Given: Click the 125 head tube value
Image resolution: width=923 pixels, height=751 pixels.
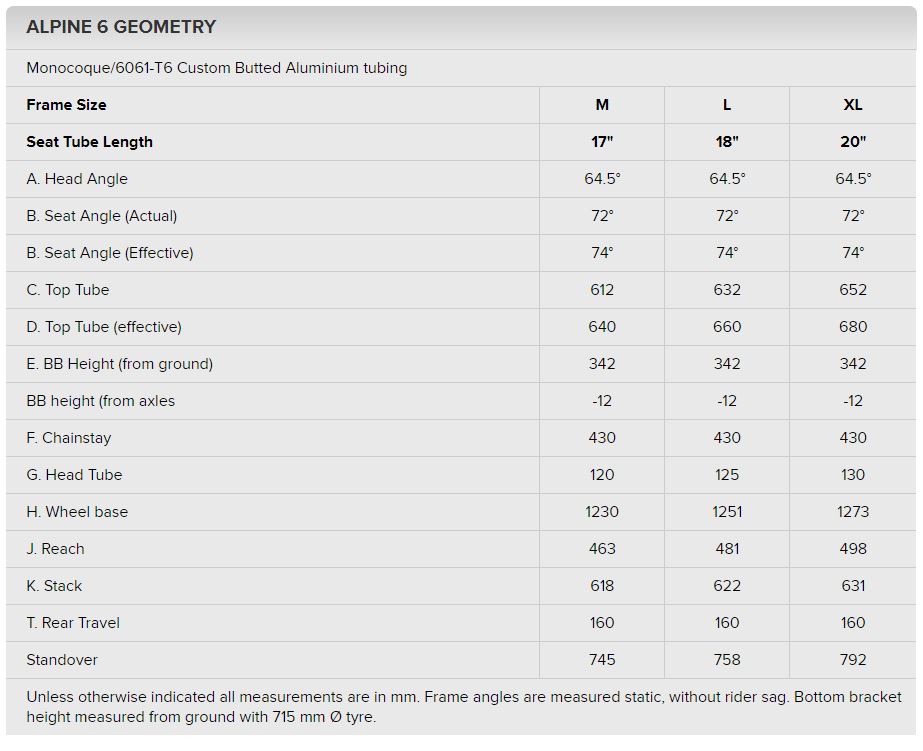Looking at the screenshot, I should pos(727,475).
